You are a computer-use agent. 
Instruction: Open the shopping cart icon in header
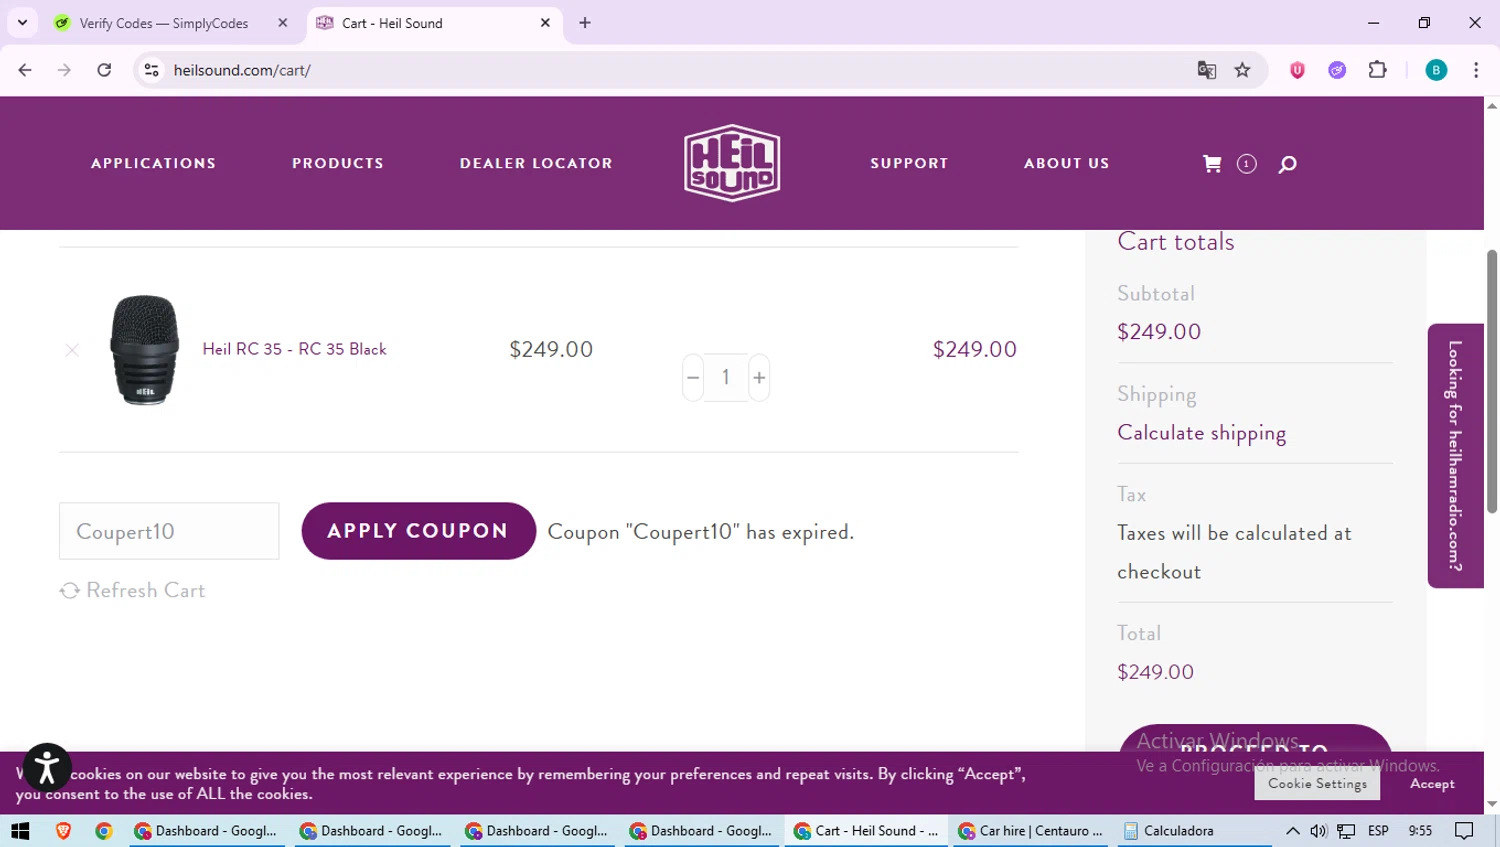tap(1212, 164)
